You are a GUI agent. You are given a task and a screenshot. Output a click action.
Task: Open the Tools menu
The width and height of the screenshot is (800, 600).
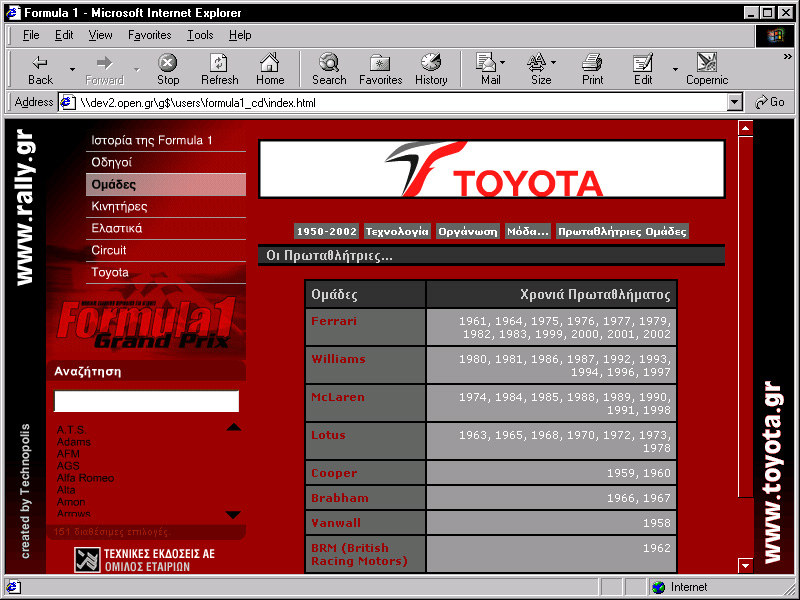tap(200, 35)
